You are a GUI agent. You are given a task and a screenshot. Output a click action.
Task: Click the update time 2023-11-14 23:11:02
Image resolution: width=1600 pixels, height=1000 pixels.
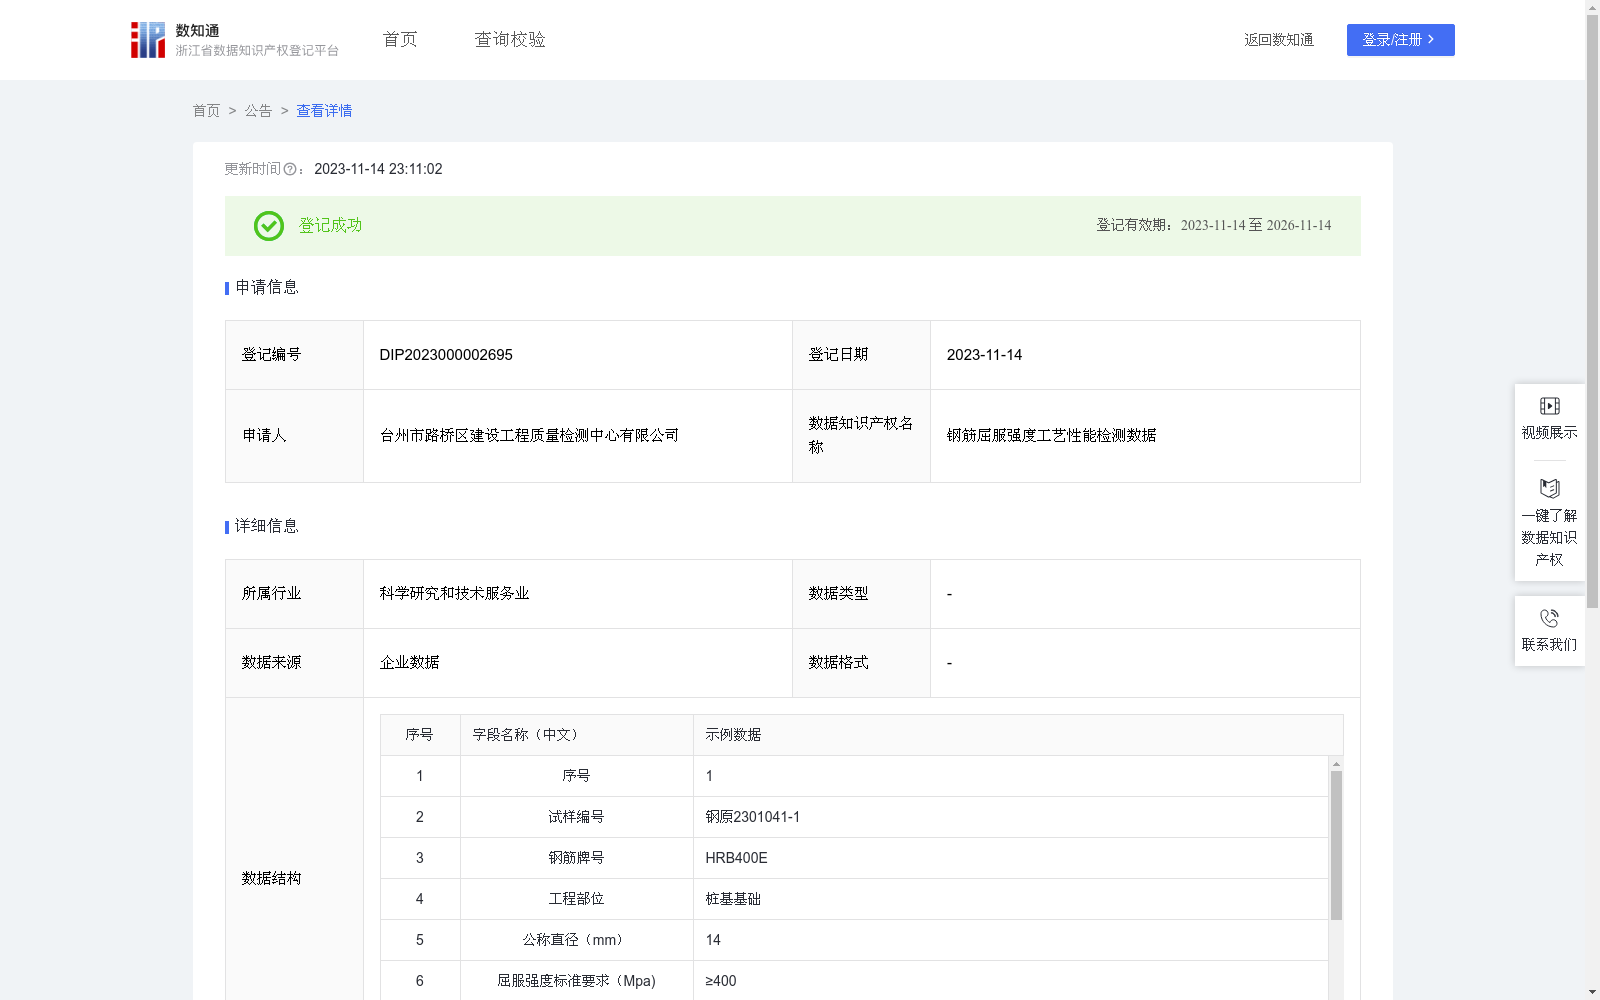click(378, 169)
